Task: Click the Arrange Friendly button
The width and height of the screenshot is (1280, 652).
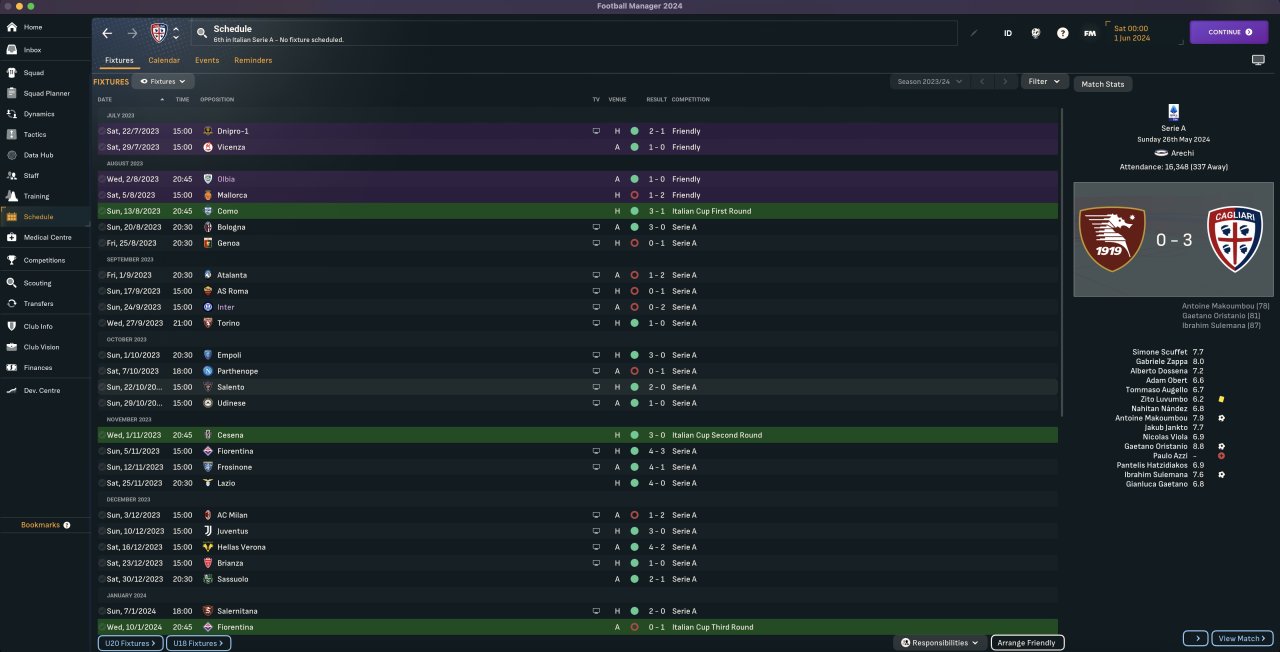Action: [x=1027, y=643]
